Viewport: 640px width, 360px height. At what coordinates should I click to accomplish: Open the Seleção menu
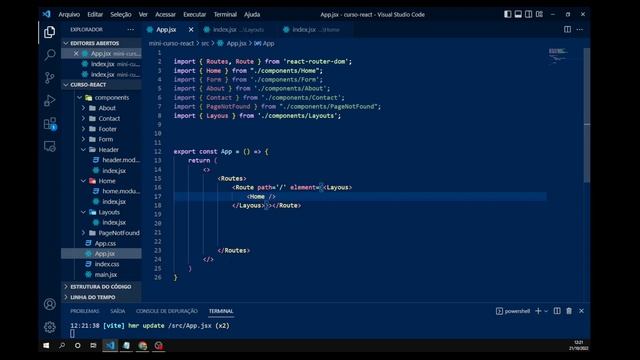coord(121,14)
